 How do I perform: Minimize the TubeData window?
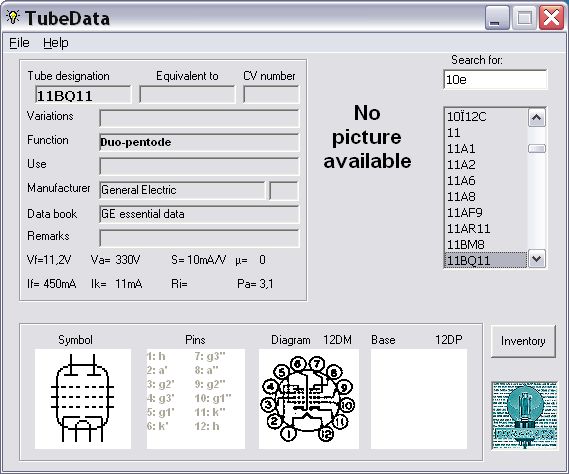tap(497, 18)
